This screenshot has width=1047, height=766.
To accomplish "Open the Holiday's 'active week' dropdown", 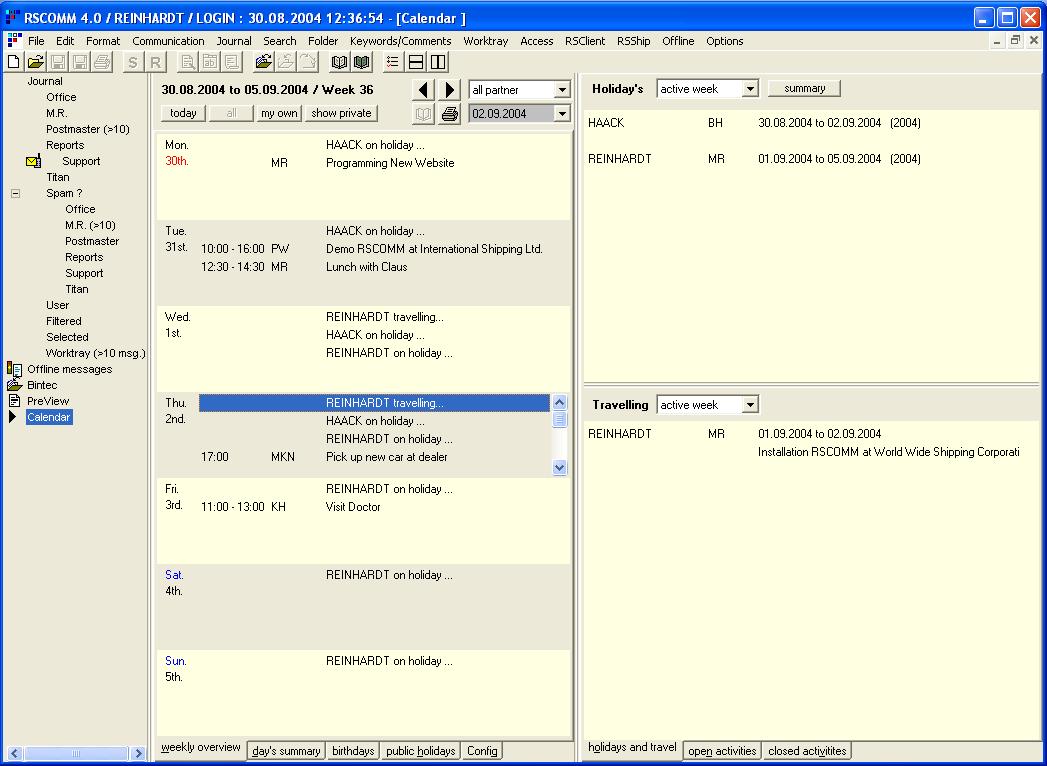I will [x=750, y=89].
